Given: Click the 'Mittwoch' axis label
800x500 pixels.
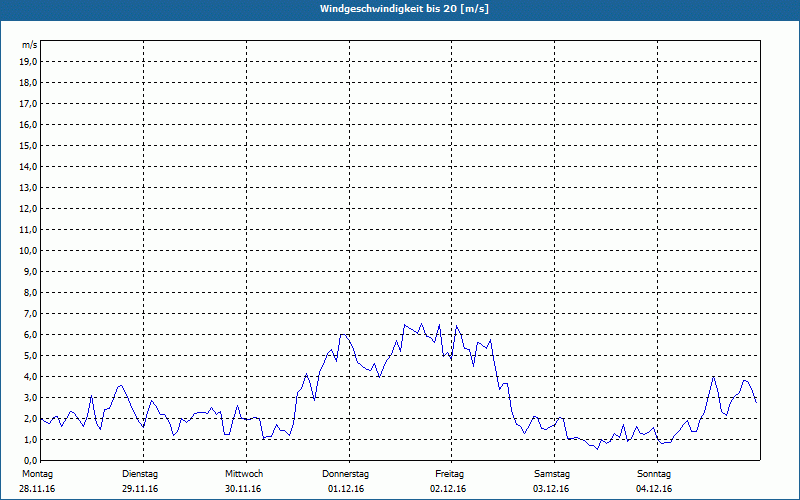Looking at the screenshot, I should pyautogui.click(x=243, y=473).
